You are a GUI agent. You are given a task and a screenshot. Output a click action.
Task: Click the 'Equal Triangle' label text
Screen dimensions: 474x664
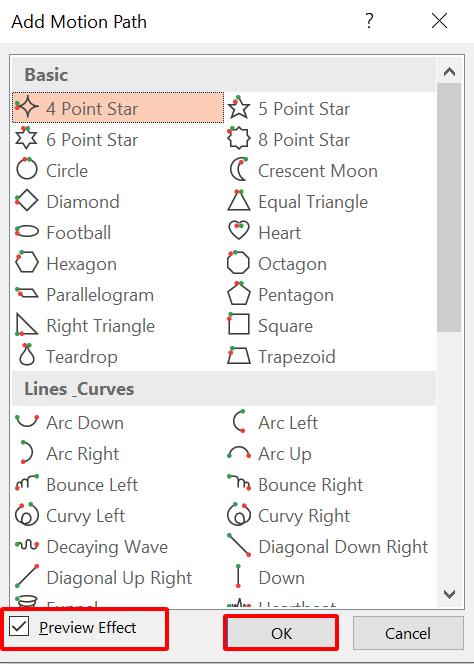pos(313,202)
